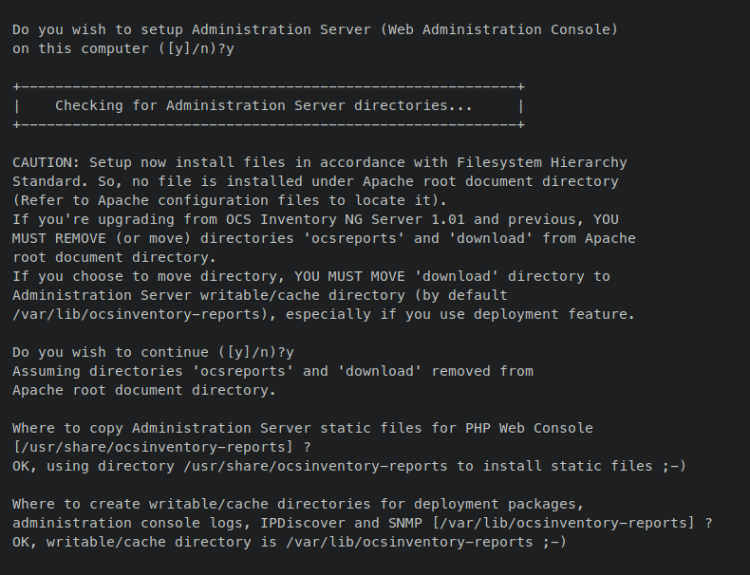Click the line 'administration console logs, IPDiscover and SNMP'
This screenshot has width=750, height=575.
362,523
